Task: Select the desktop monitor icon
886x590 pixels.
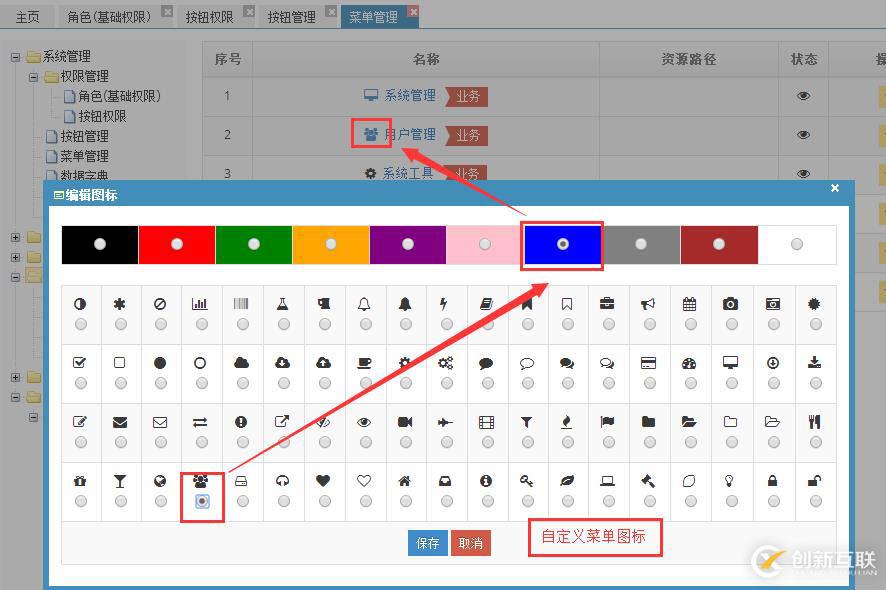Action: pyautogui.click(x=731, y=362)
